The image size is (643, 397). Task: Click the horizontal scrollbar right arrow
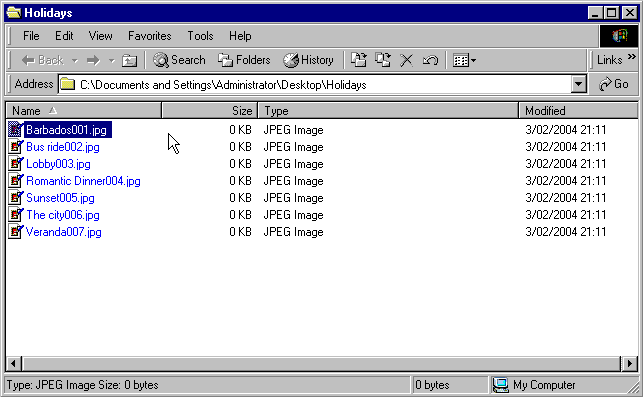(629, 363)
